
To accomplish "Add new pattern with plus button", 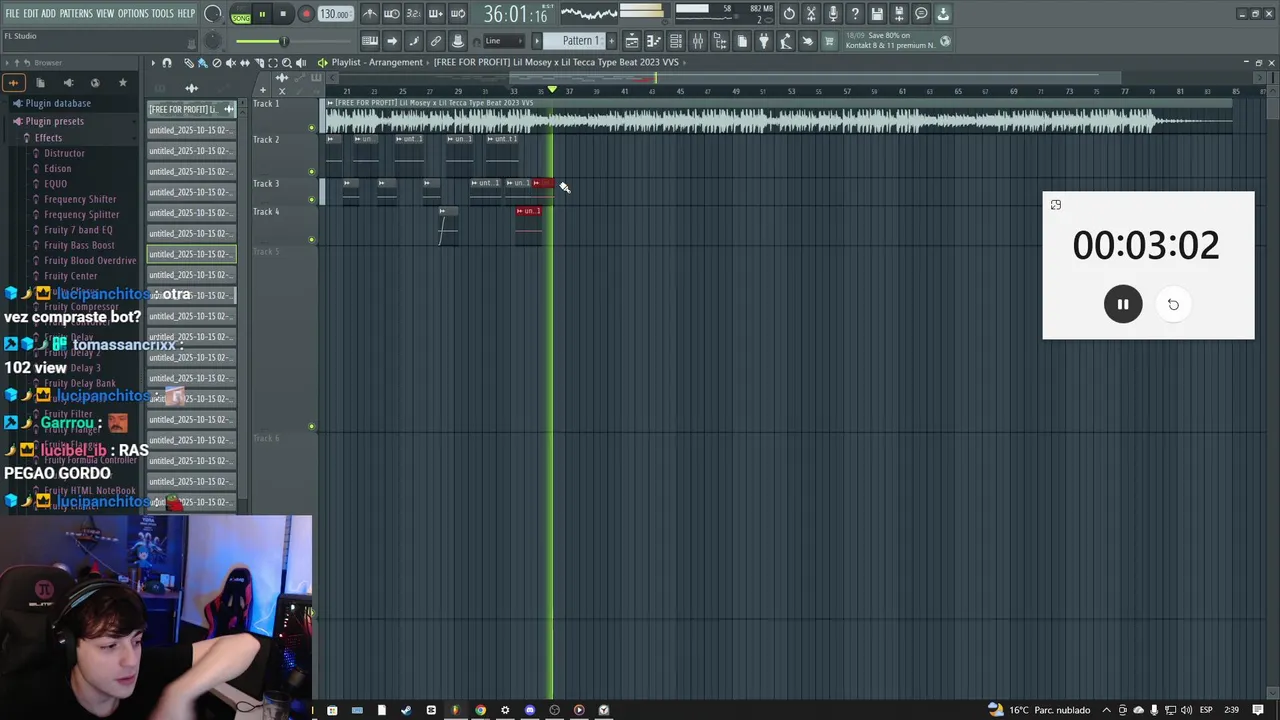I will (610, 41).
